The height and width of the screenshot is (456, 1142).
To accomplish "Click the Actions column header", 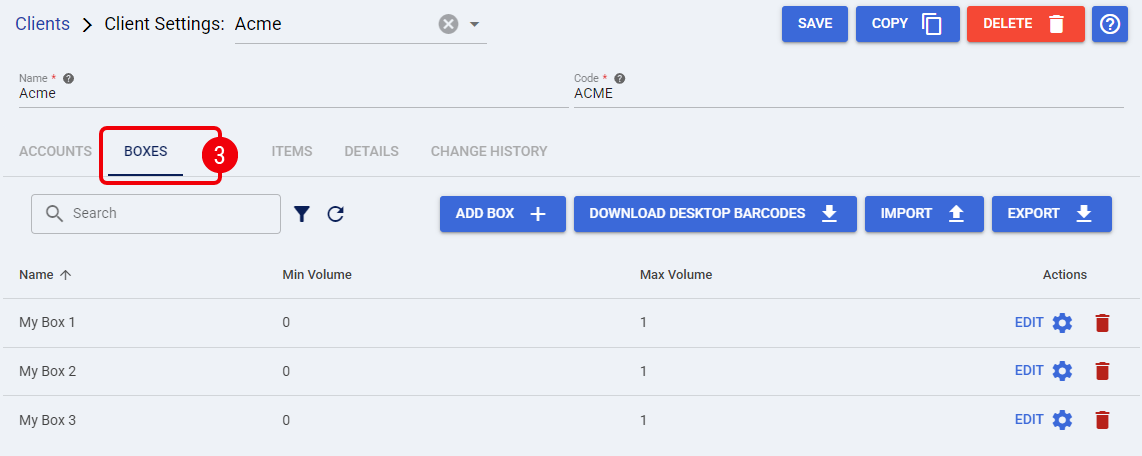I will tap(1065, 275).
